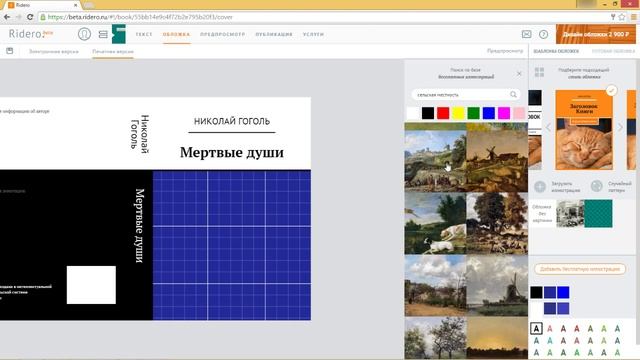Pick black swatch in cover palette
The width and height of the screenshot is (640, 360).
[536, 292]
